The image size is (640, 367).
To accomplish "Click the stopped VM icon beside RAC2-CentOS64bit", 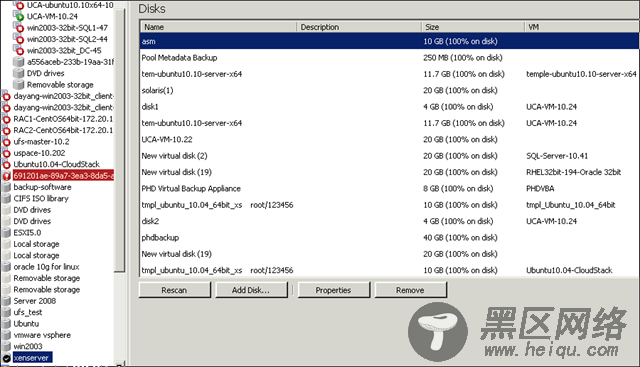I will (x=6, y=131).
